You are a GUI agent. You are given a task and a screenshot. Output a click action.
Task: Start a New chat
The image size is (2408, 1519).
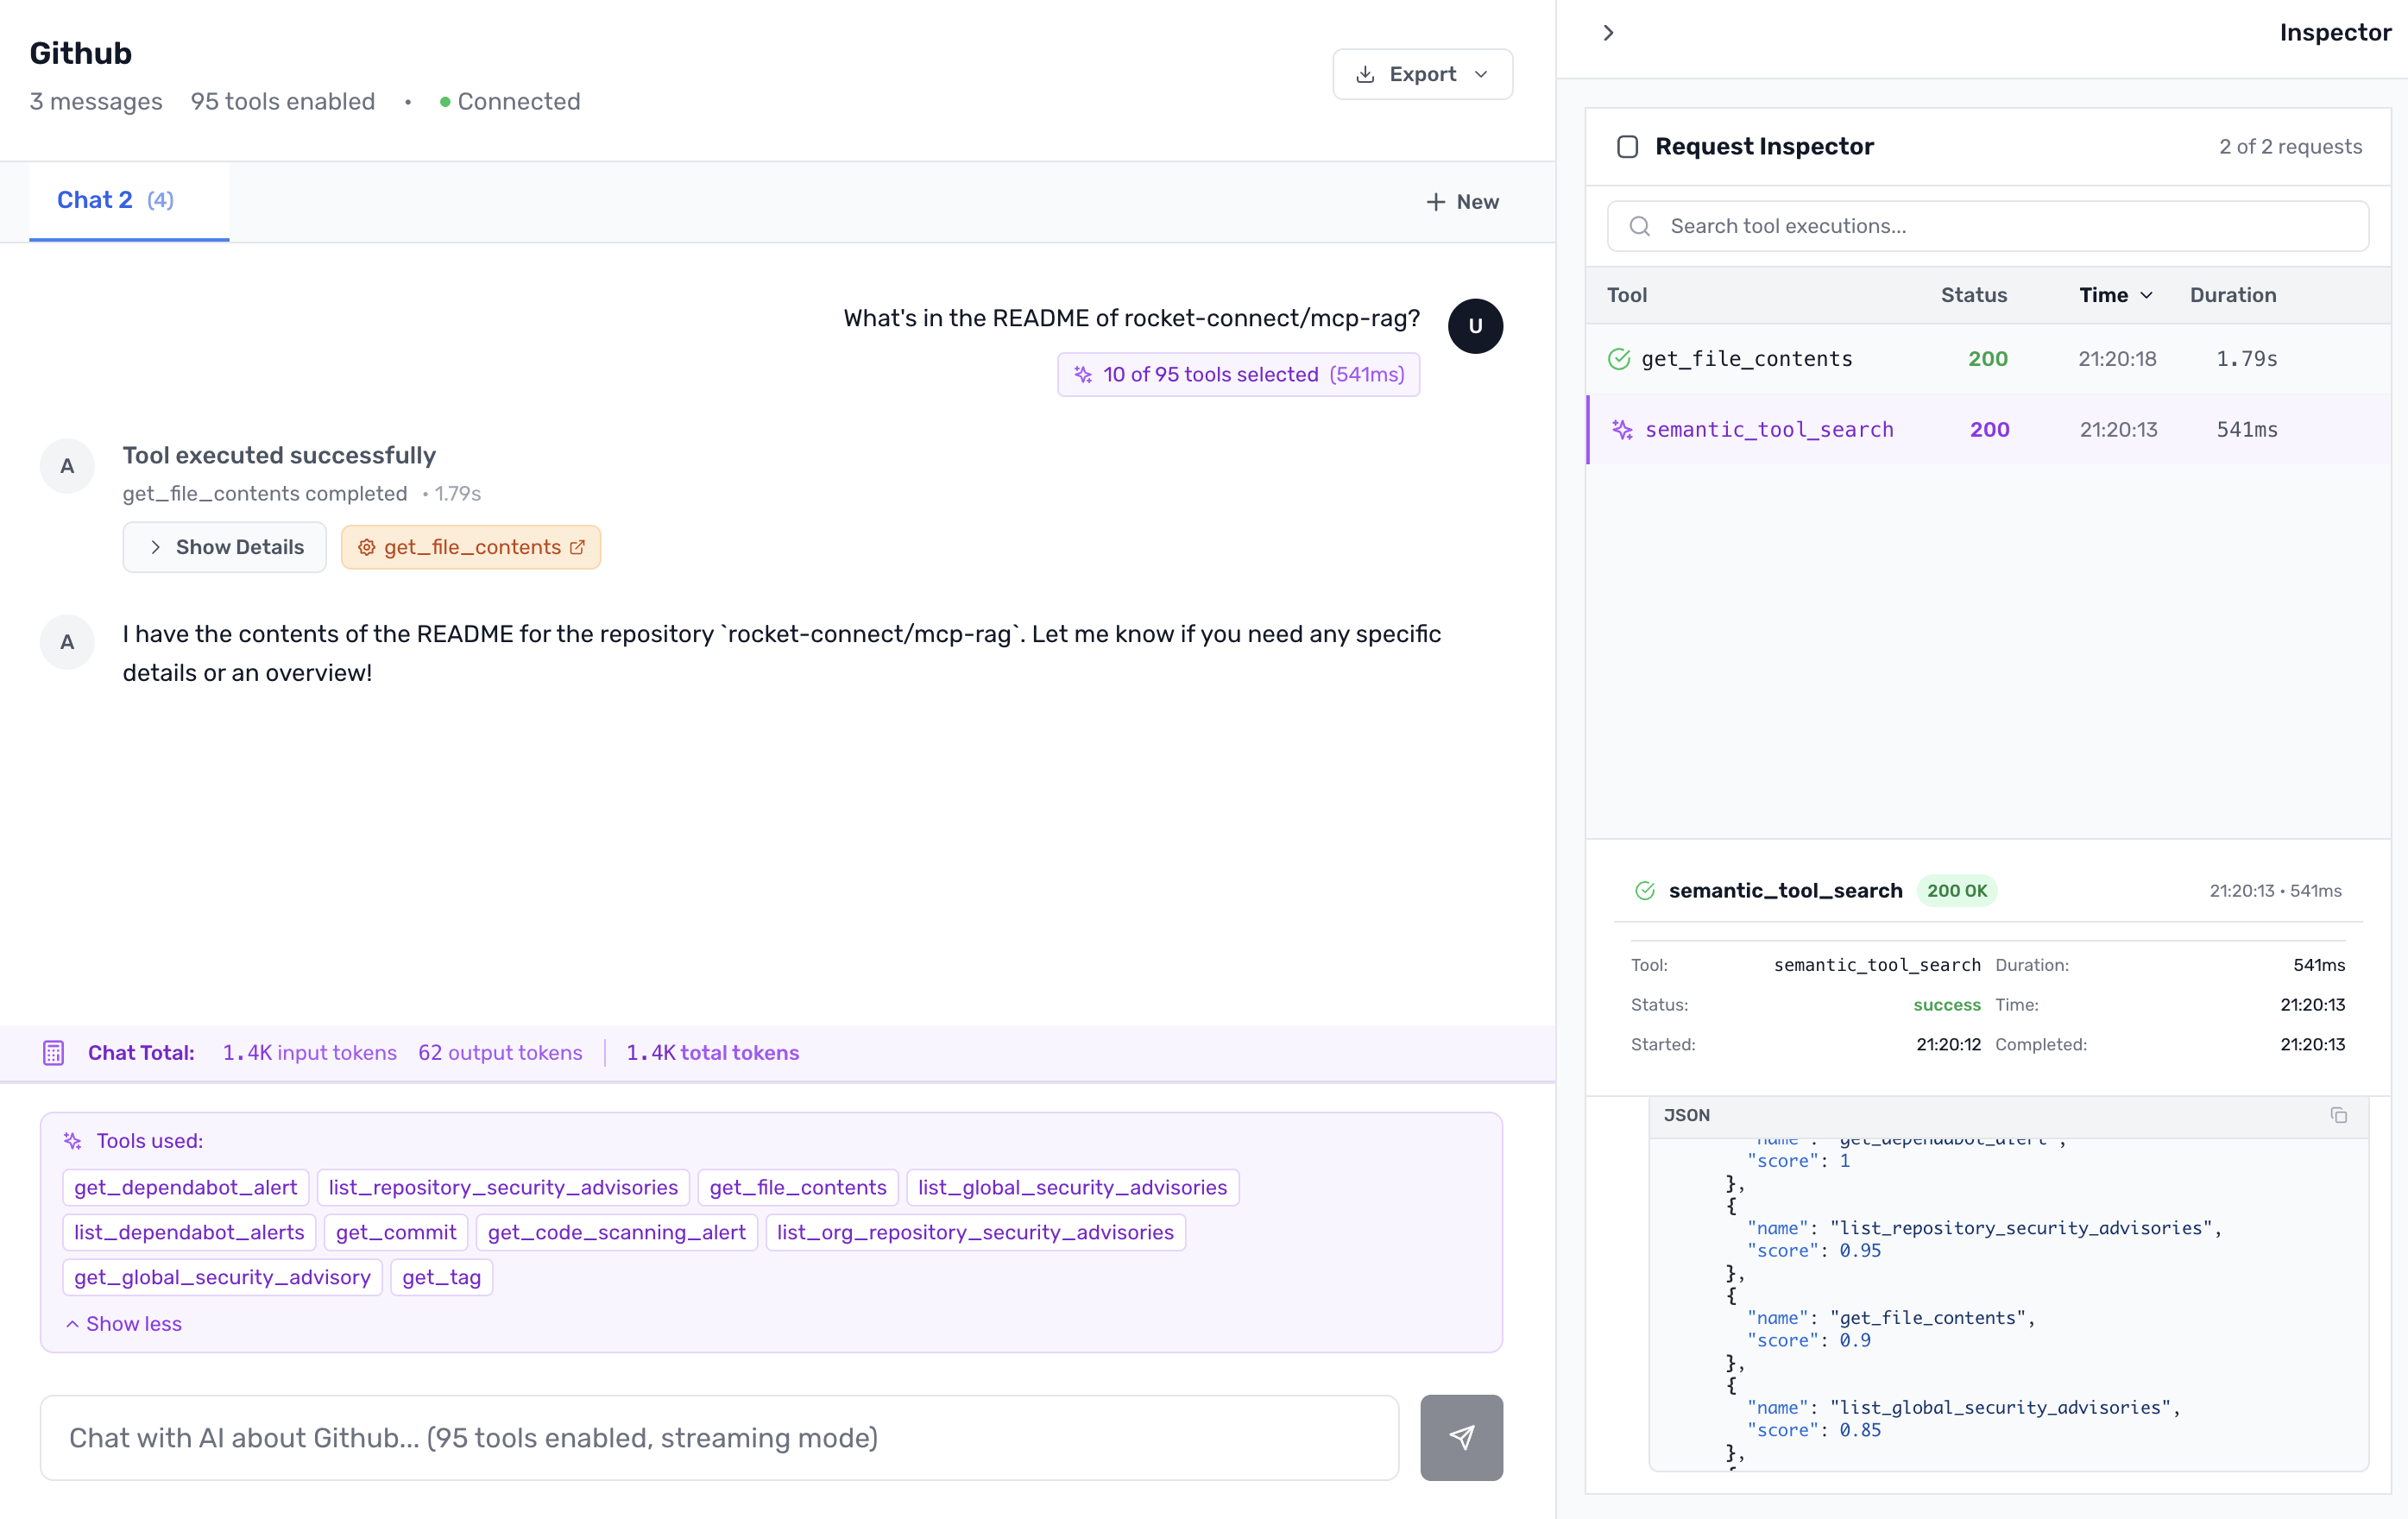[x=1462, y=202]
